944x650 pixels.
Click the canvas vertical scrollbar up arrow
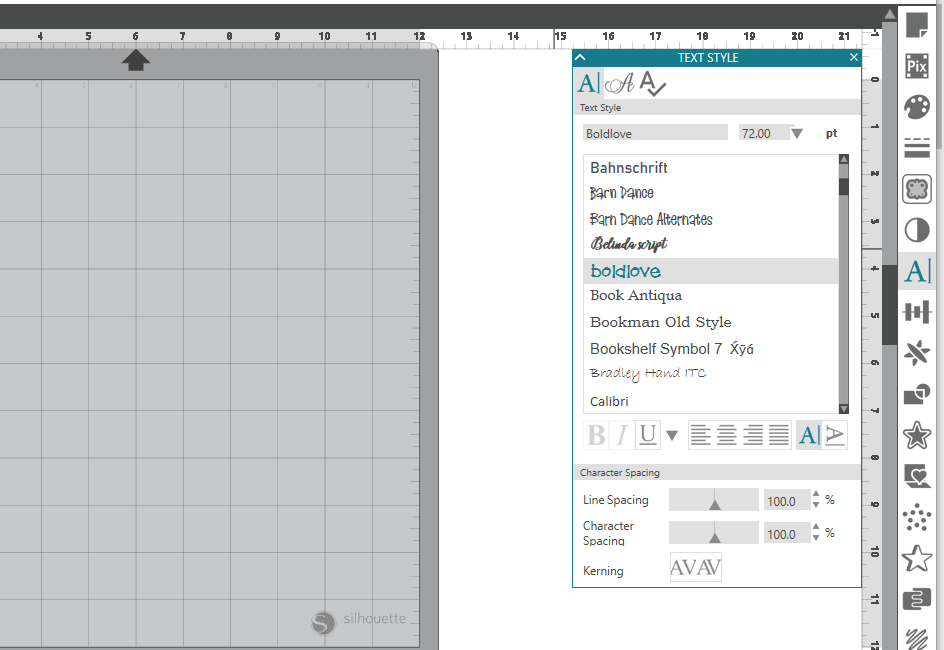click(890, 14)
